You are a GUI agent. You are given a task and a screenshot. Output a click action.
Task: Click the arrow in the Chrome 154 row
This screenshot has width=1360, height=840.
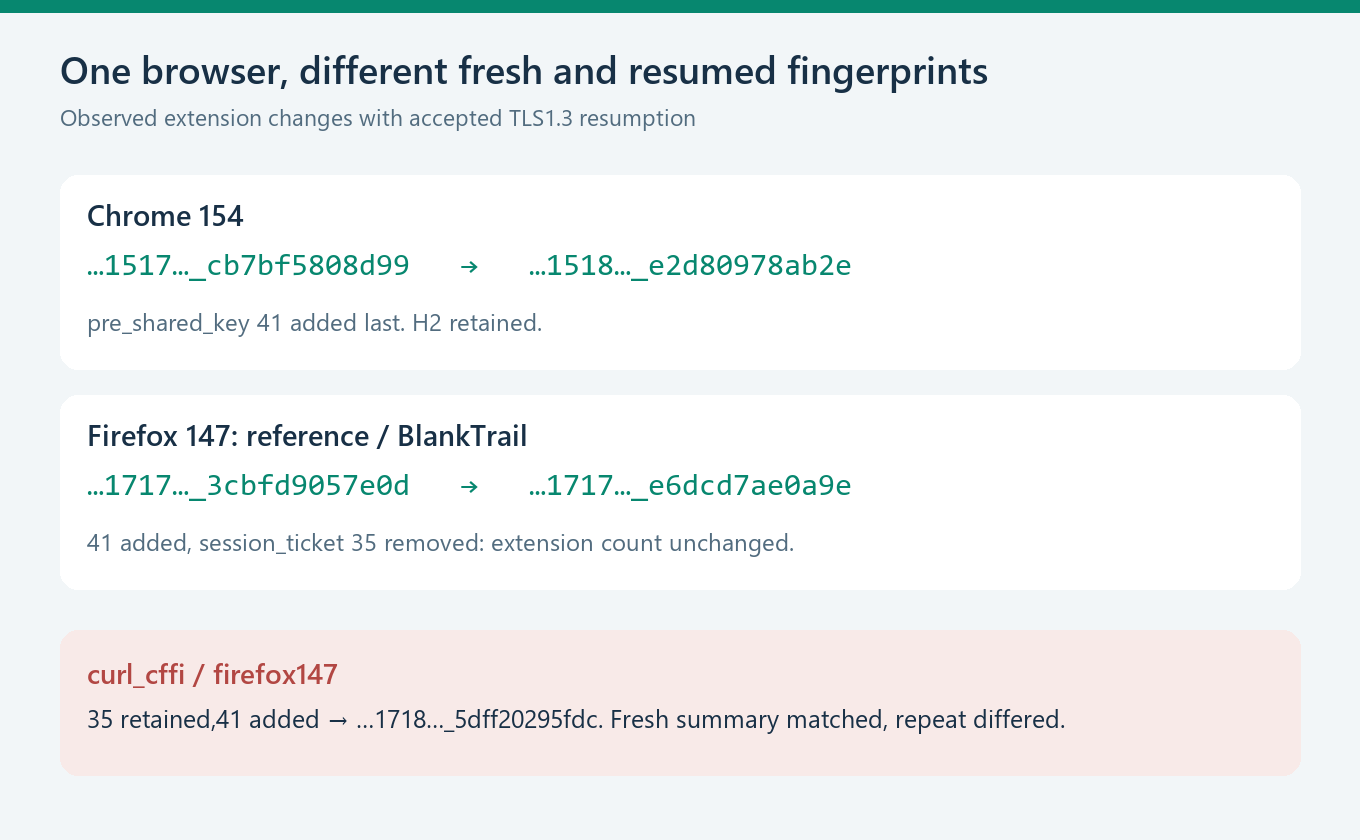(469, 267)
